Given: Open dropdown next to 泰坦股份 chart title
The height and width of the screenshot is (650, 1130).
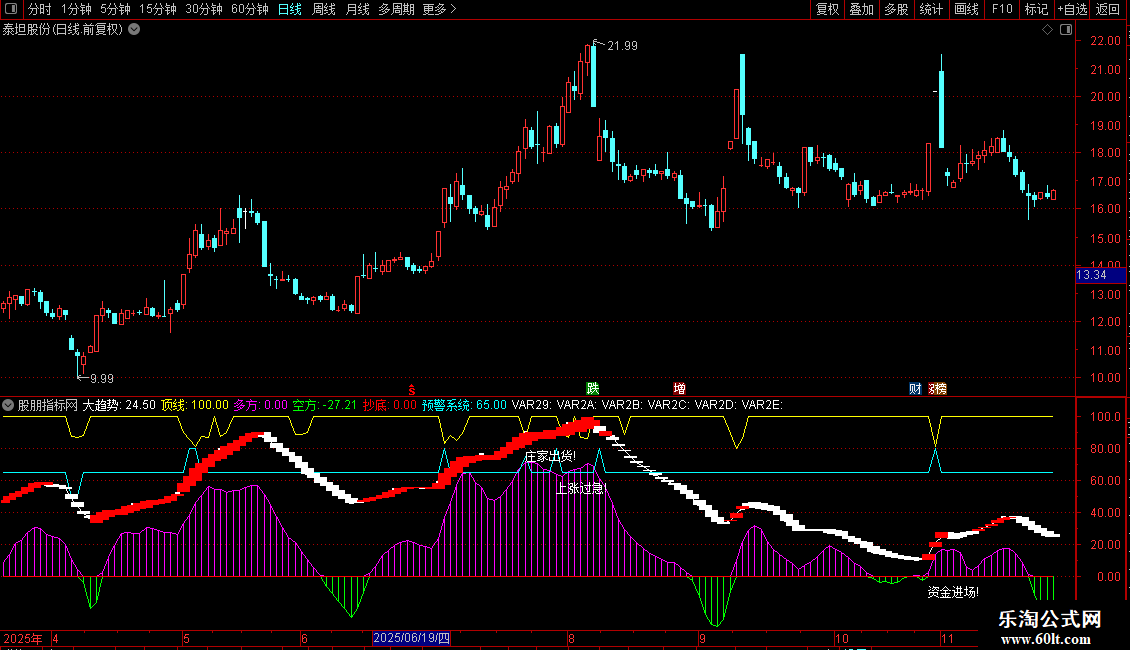Looking at the screenshot, I should (135, 29).
